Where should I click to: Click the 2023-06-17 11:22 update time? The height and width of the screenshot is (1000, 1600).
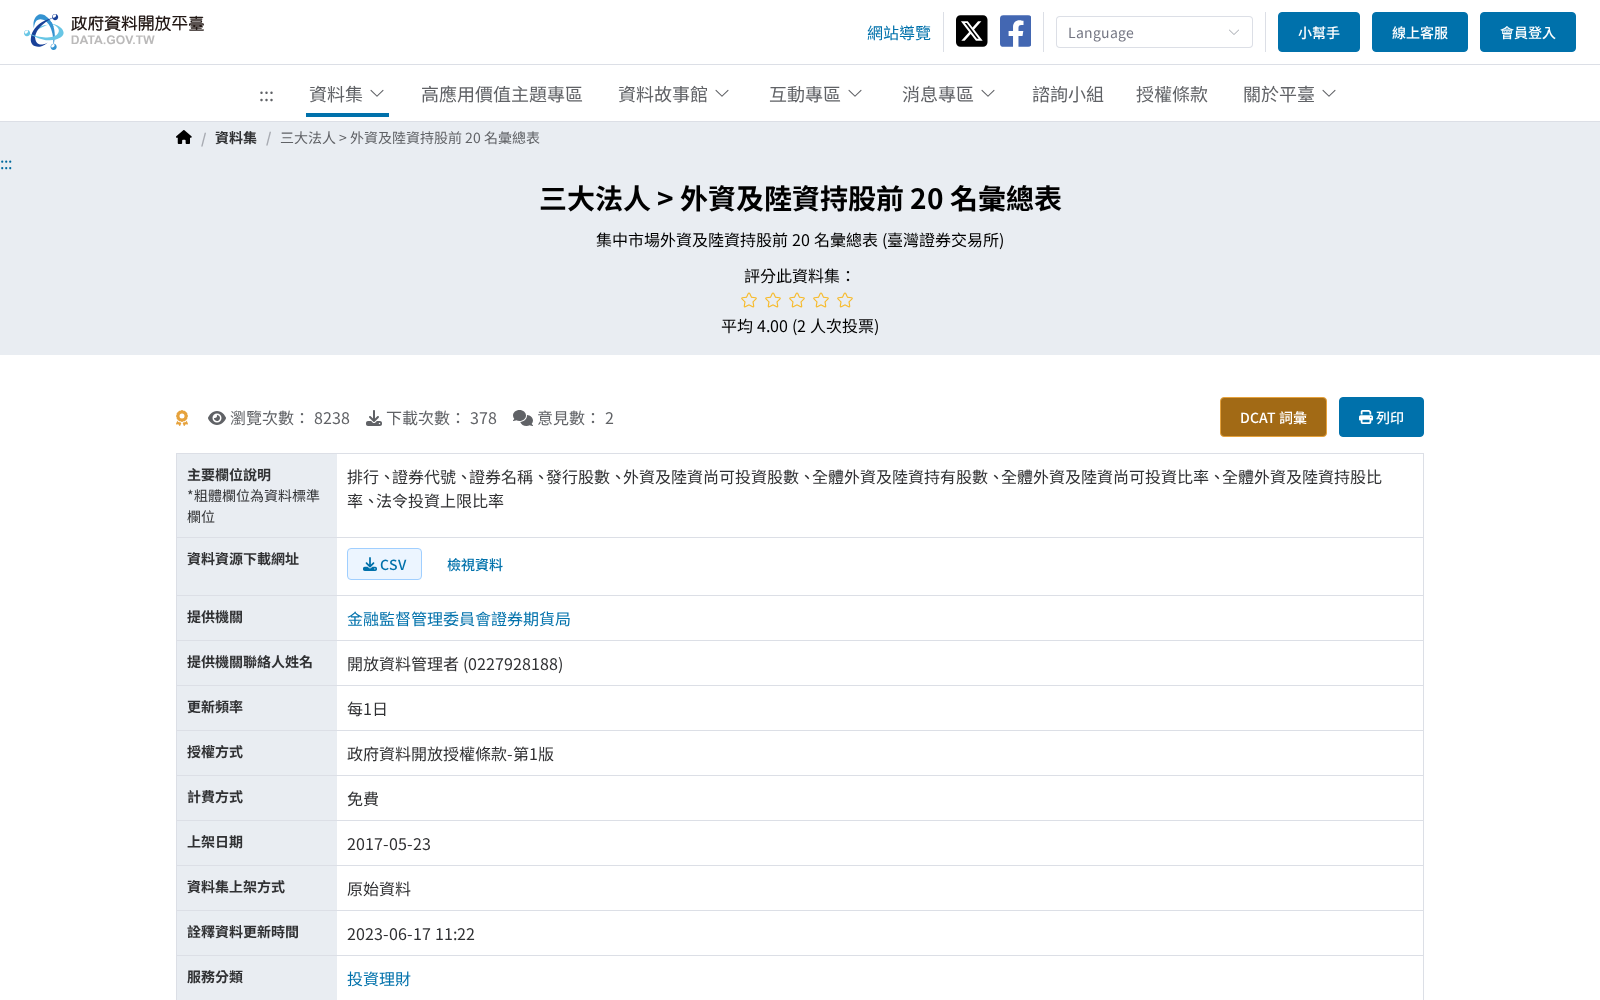pos(411,934)
